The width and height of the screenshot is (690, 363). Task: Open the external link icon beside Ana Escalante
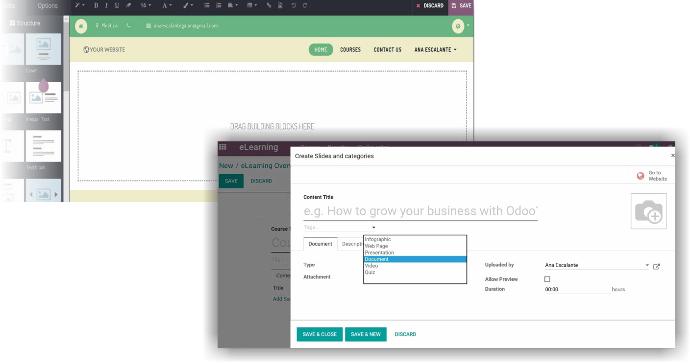pyautogui.click(x=656, y=267)
